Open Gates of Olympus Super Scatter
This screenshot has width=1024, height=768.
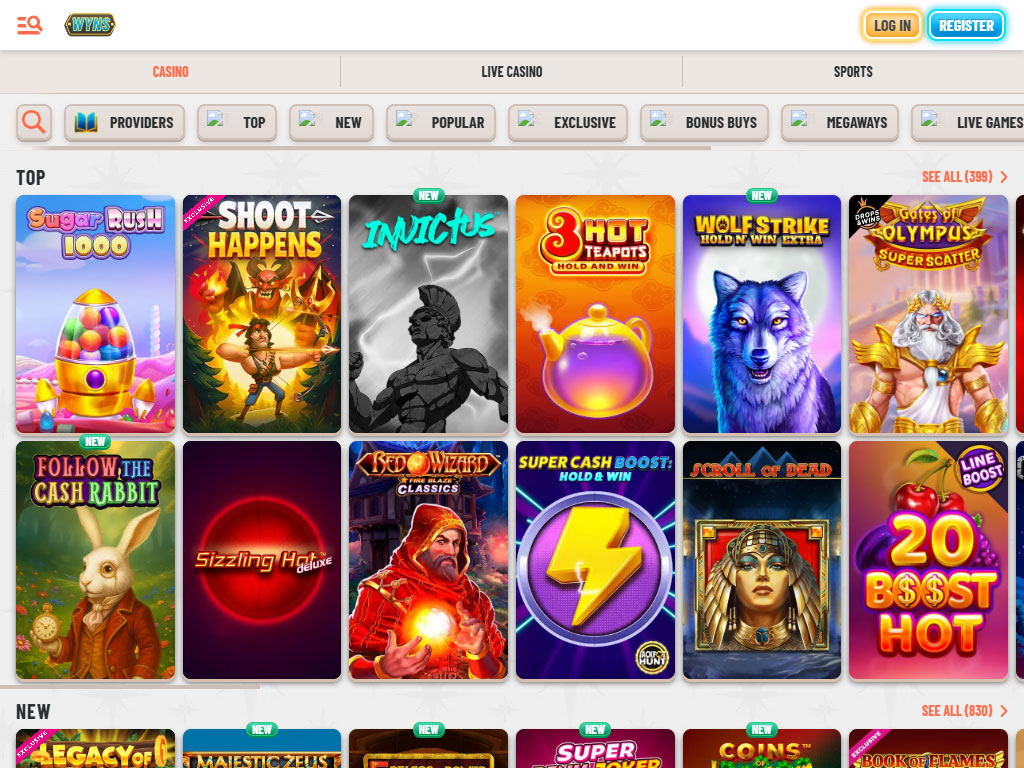(929, 314)
